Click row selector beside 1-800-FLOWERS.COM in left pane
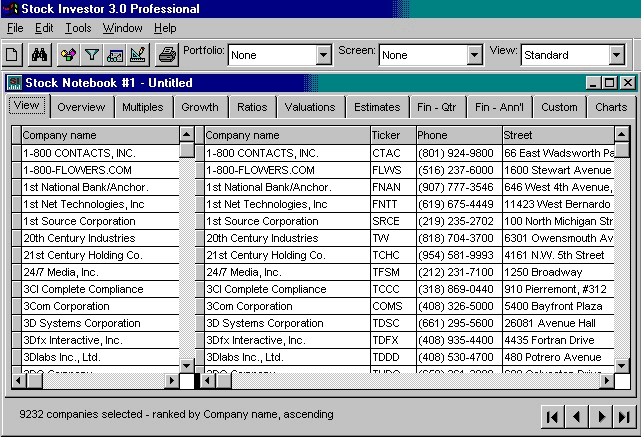This screenshot has height=437, width=641. (16, 170)
